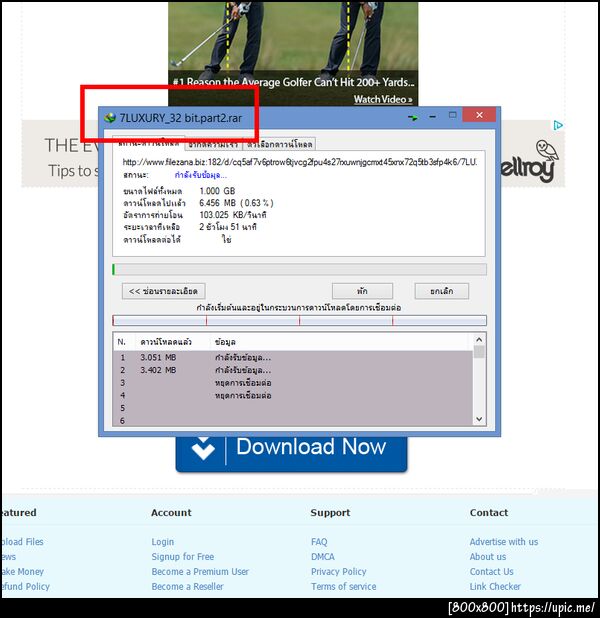Screen dimensions: 600x618
Task: Click Advertise with us link
Action: [504, 542]
